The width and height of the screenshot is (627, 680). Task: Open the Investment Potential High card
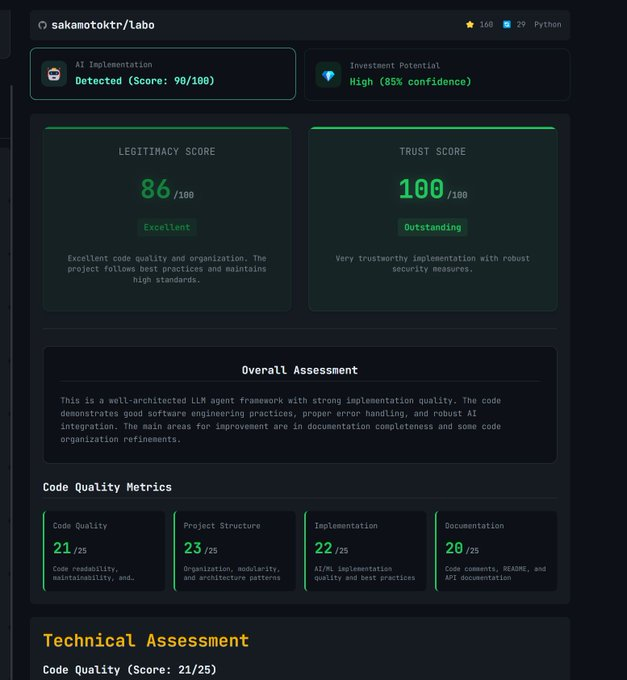[437, 75]
